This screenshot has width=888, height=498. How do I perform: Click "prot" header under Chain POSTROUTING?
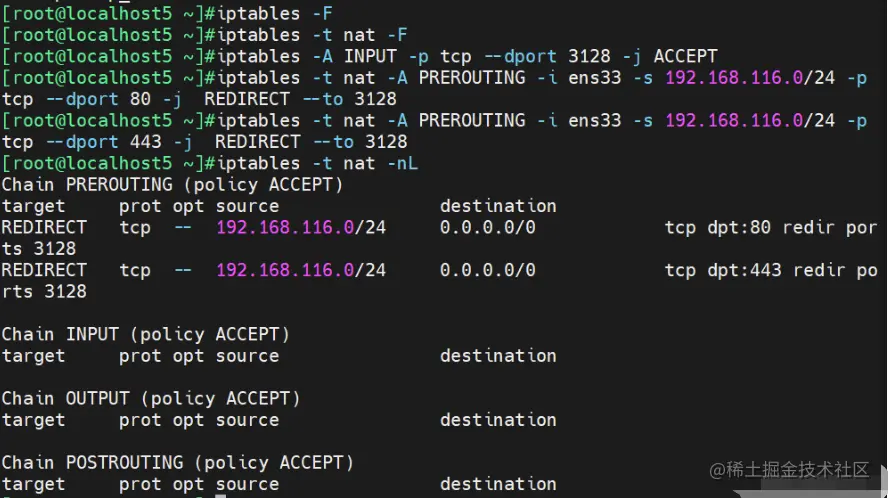point(140,484)
